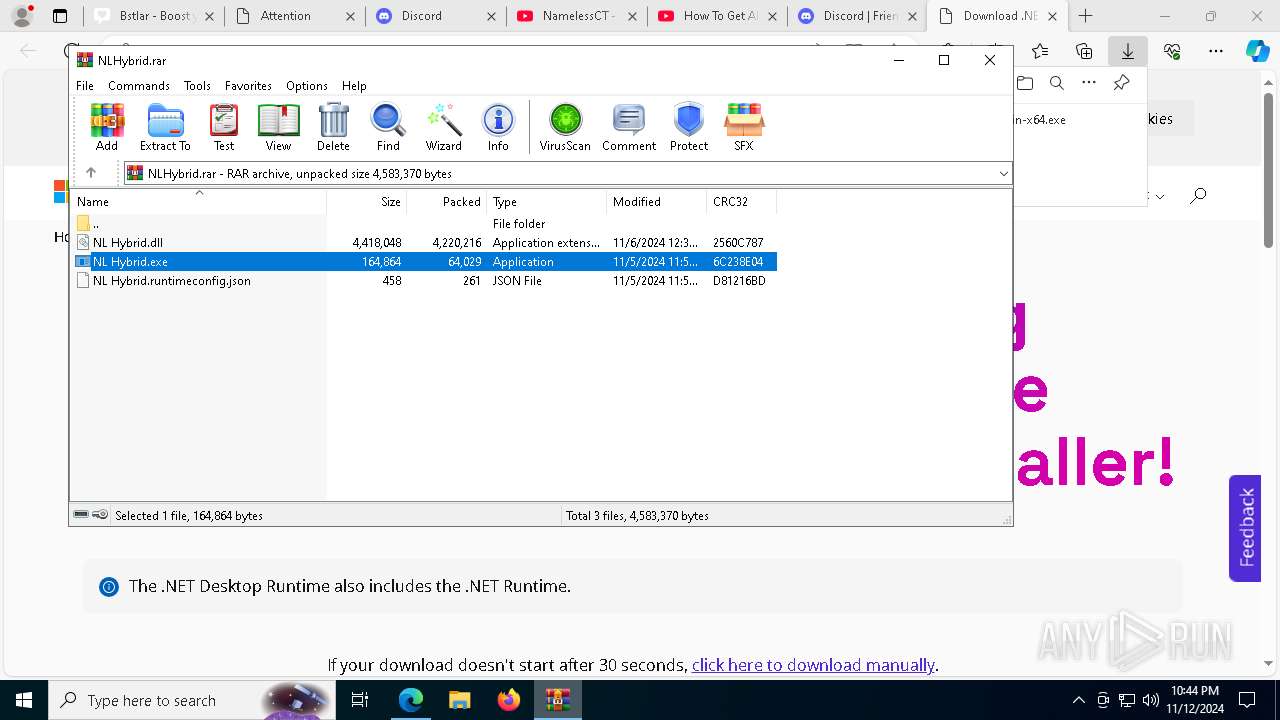Open the Copilot icon in Edge
This screenshot has width=1280, height=720.
click(x=1257, y=51)
